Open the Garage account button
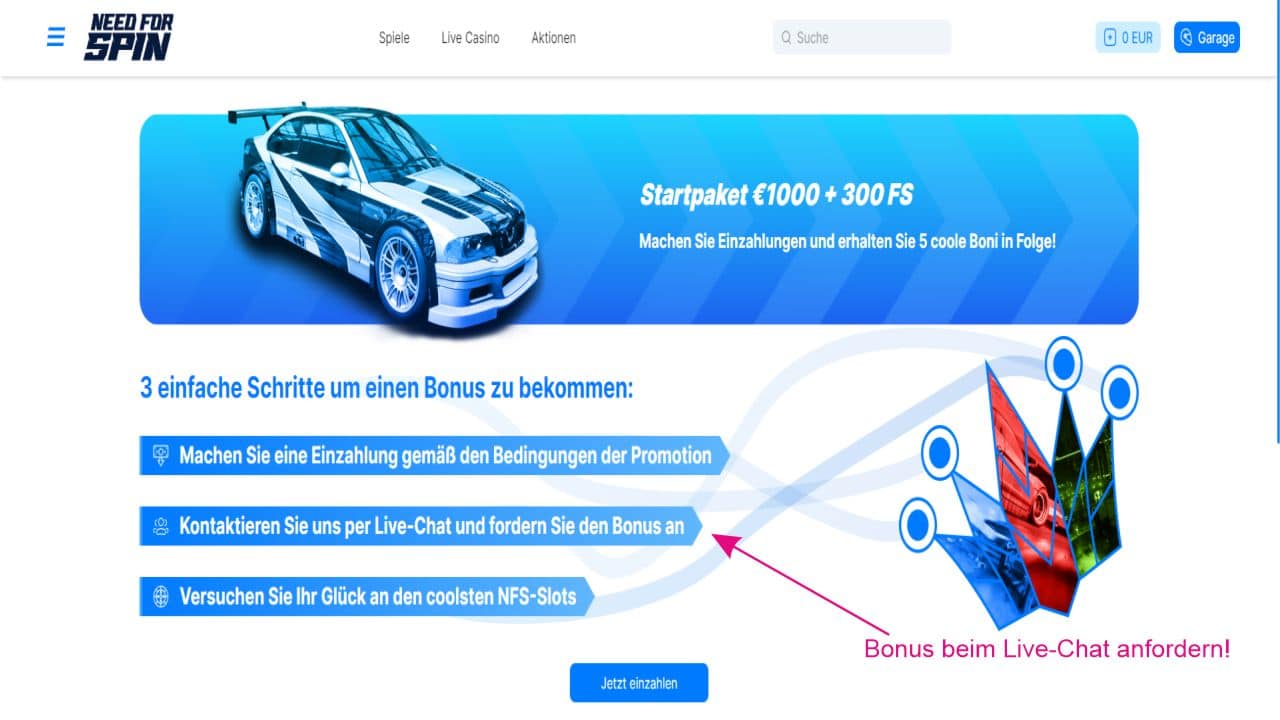 pos(1207,38)
